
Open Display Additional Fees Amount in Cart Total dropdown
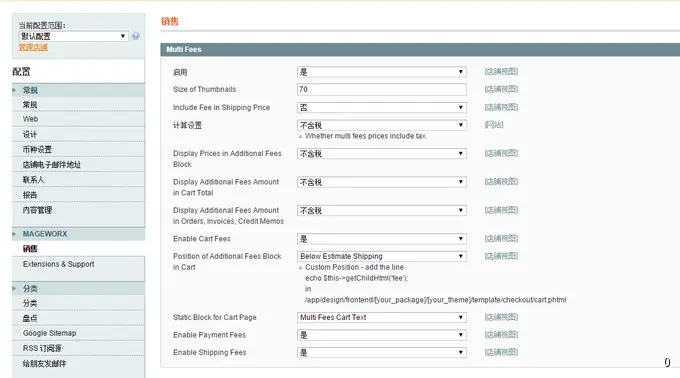tap(382, 182)
